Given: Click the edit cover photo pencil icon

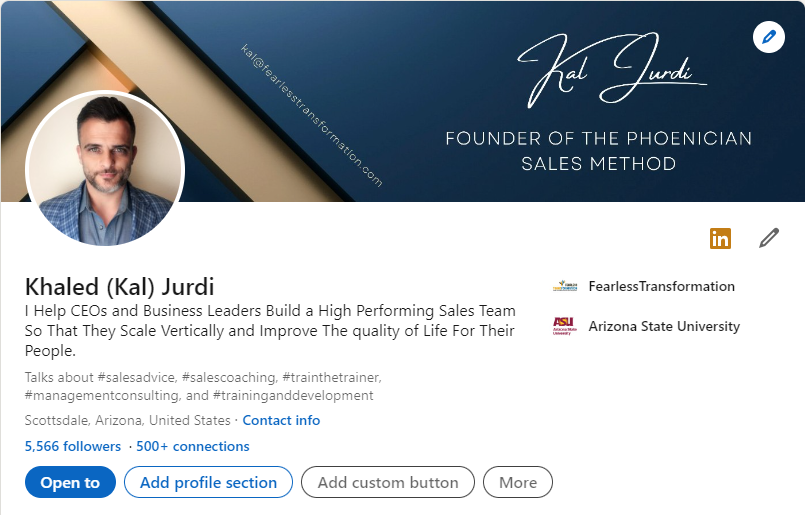Looking at the screenshot, I should pos(768,37).
